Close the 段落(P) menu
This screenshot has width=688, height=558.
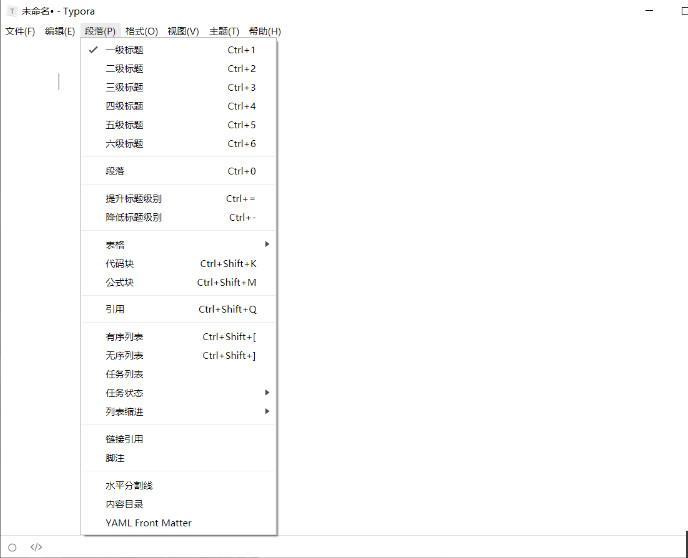(x=100, y=31)
